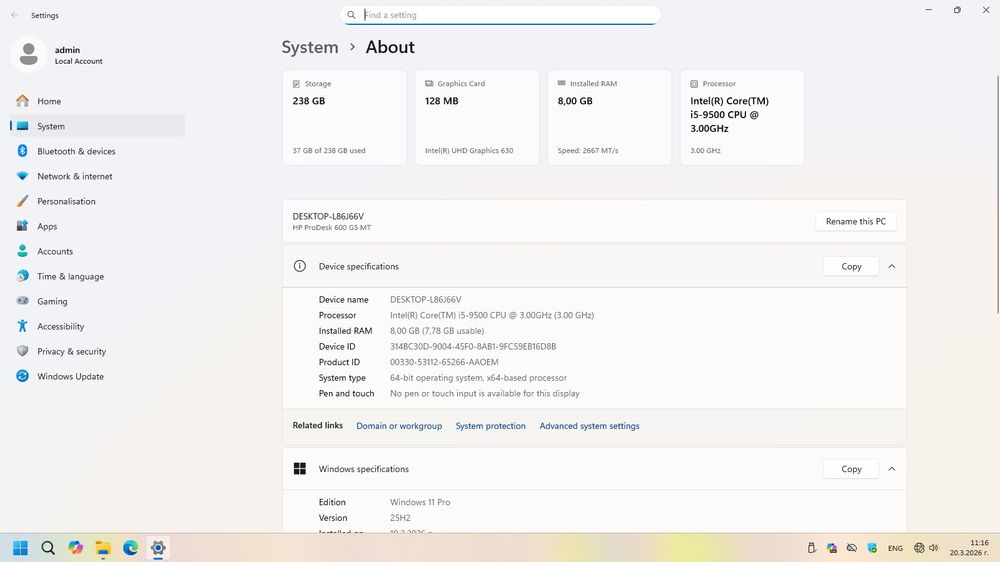This screenshot has width=1000, height=562.
Task: Copy the Device specifications
Action: point(851,266)
